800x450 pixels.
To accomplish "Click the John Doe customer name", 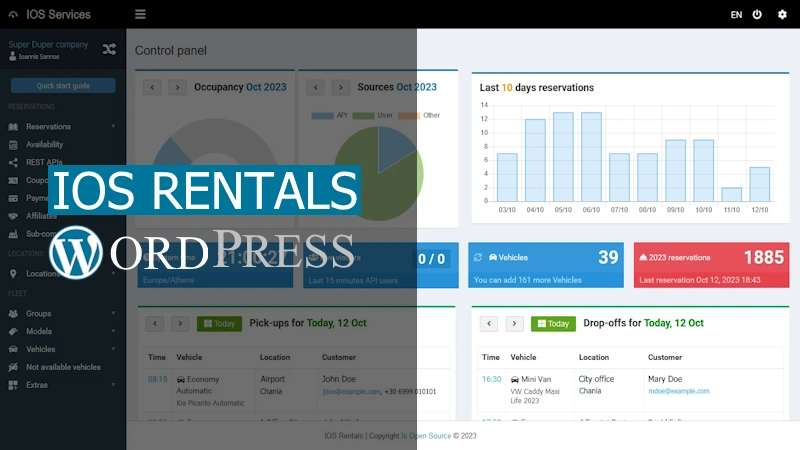I will [x=339, y=379].
